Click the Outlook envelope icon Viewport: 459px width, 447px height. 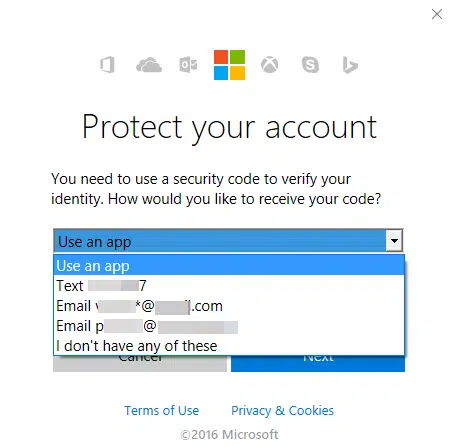point(188,65)
